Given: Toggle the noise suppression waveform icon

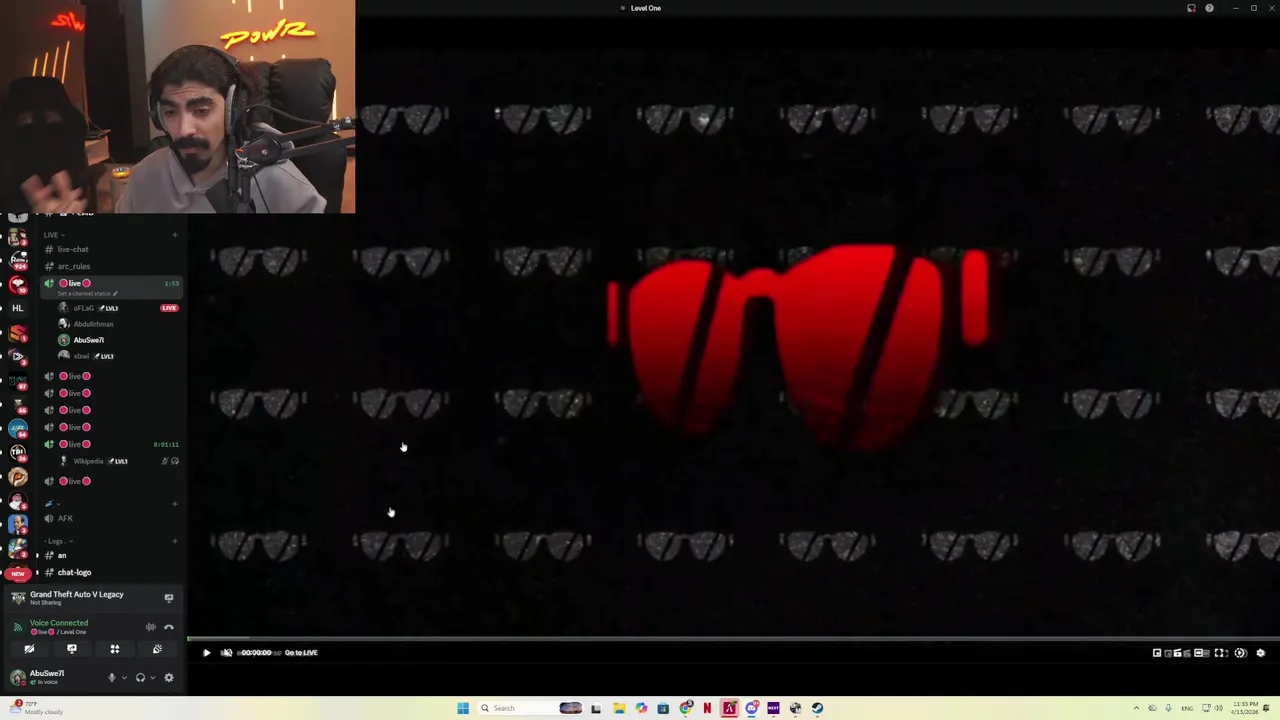Looking at the screenshot, I should (151, 627).
